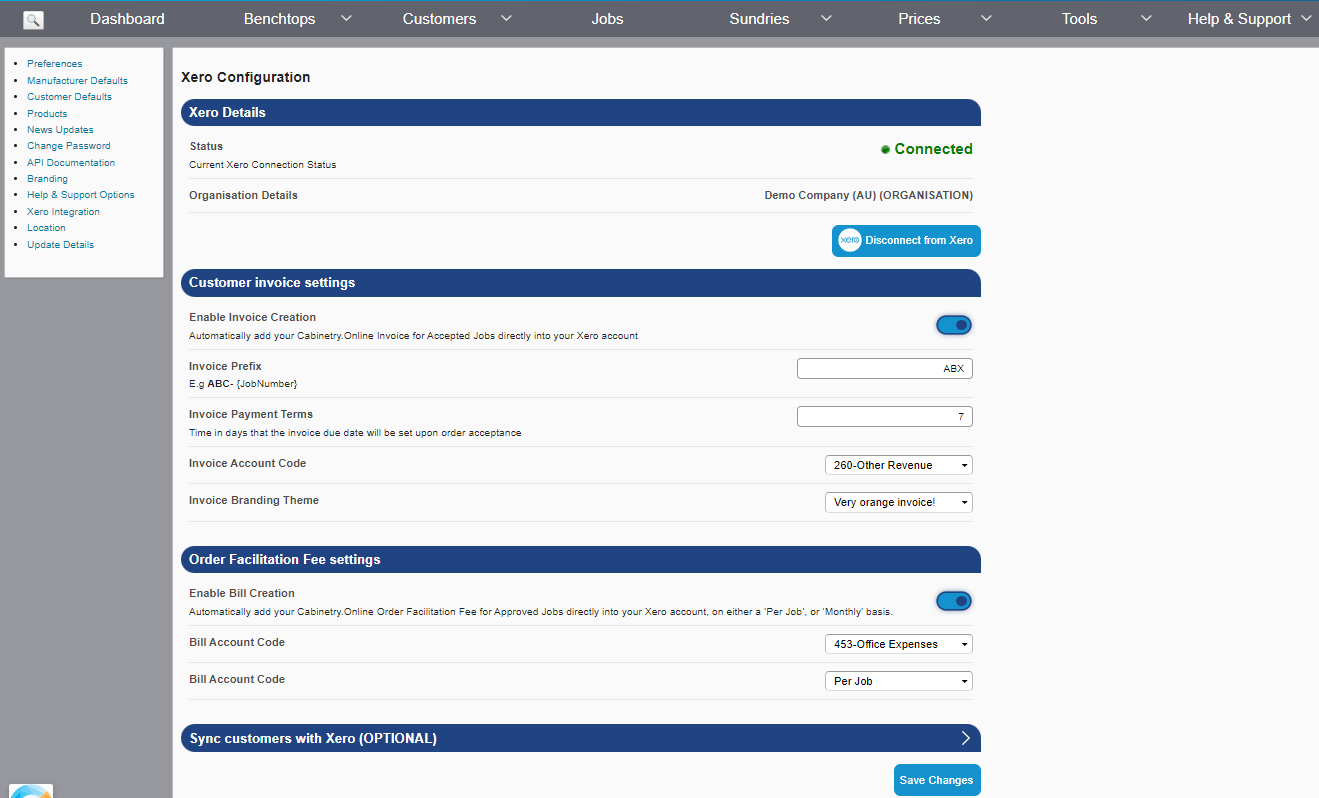Open API Documentation link
This screenshot has height=798, width=1319.
click(71, 163)
